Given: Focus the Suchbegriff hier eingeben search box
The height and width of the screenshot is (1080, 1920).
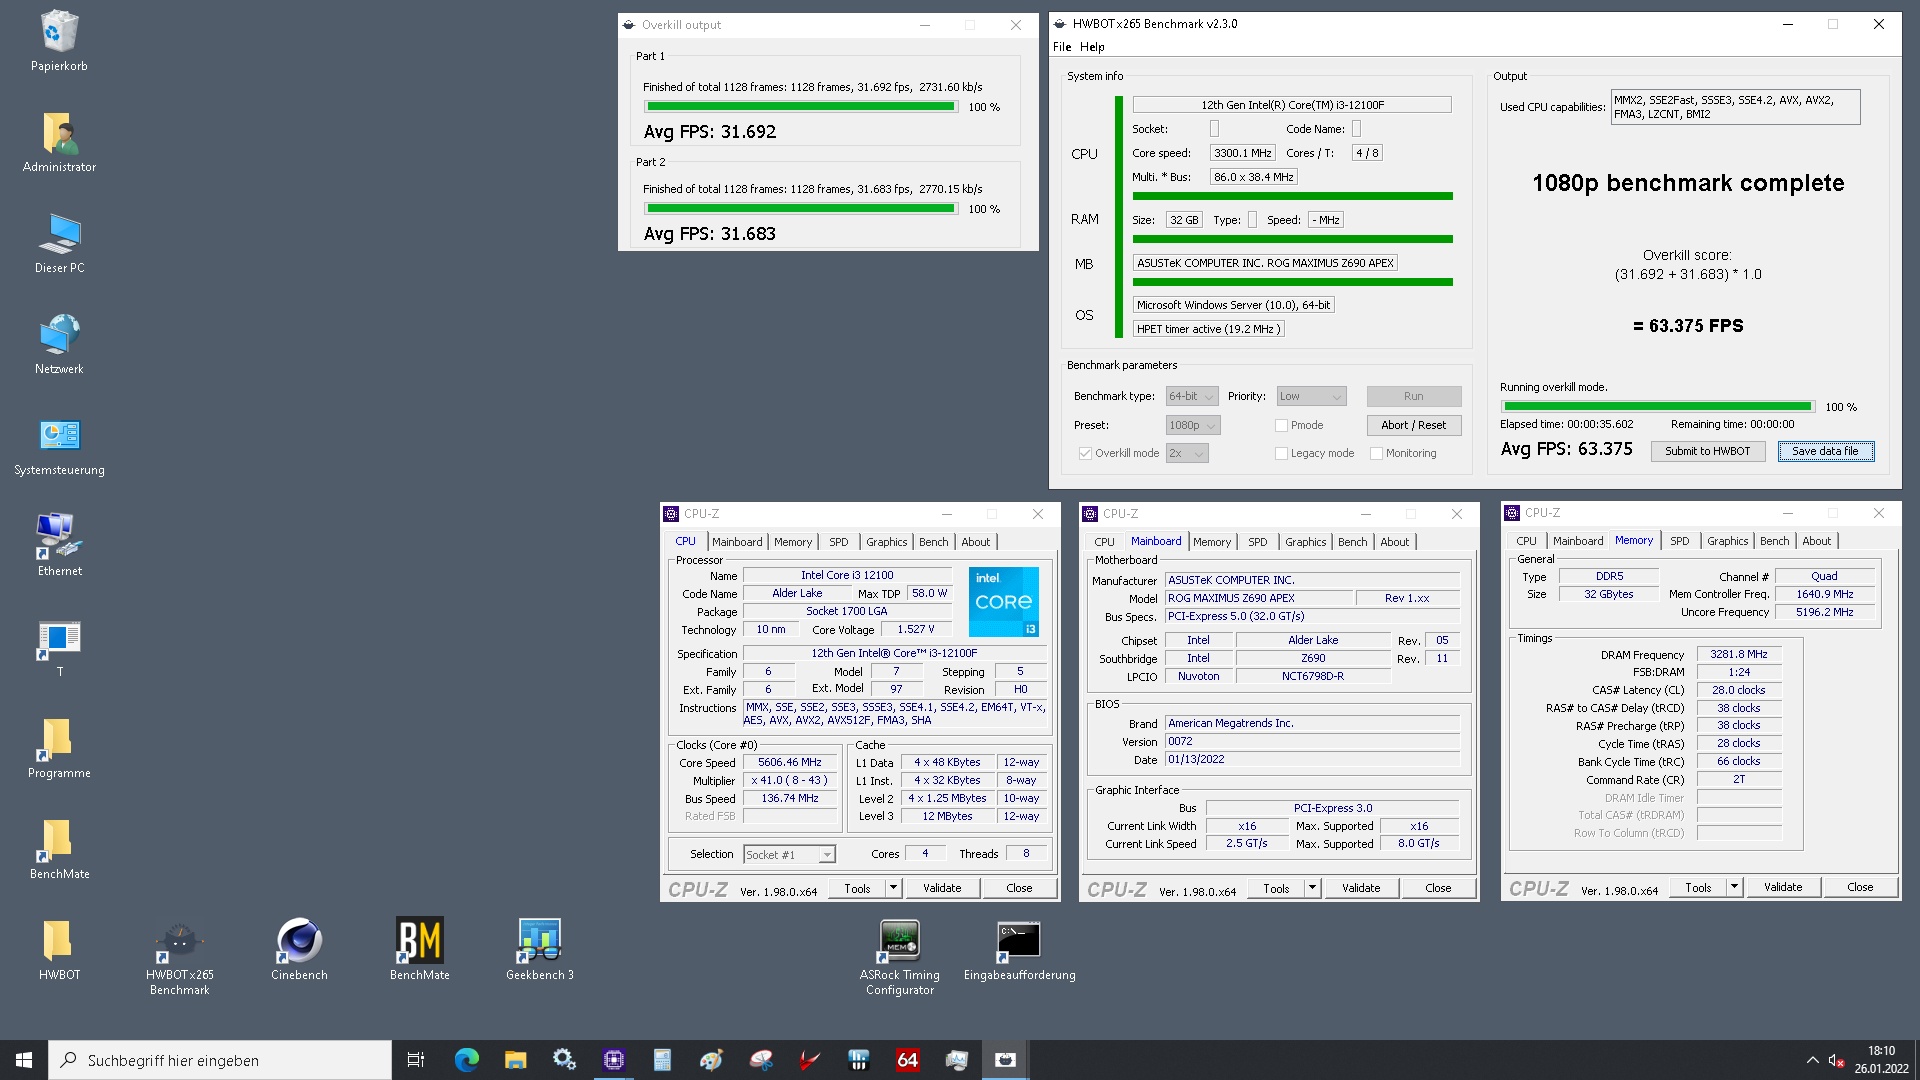Looking at the screenshot, I should coord(220,1060).
